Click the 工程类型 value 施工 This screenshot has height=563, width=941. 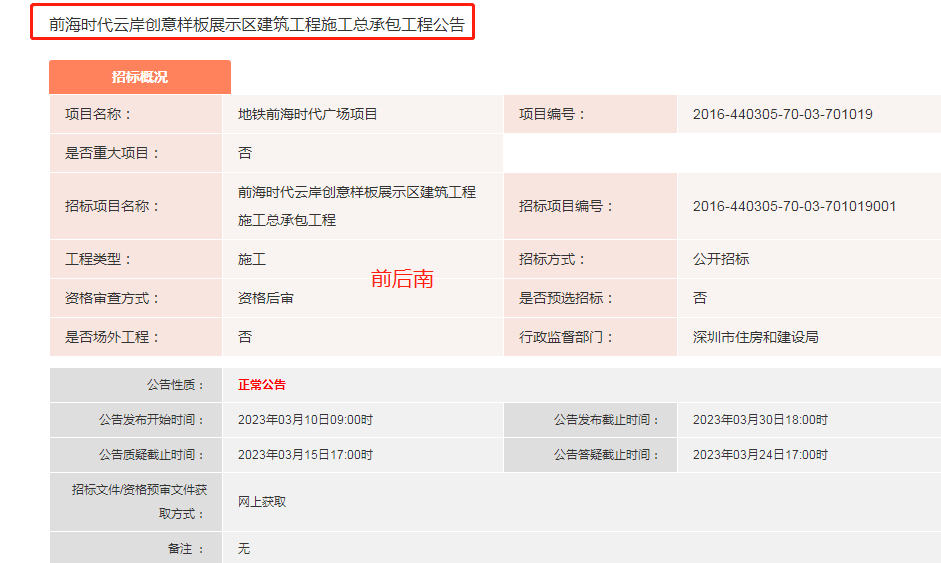point(251,259)
